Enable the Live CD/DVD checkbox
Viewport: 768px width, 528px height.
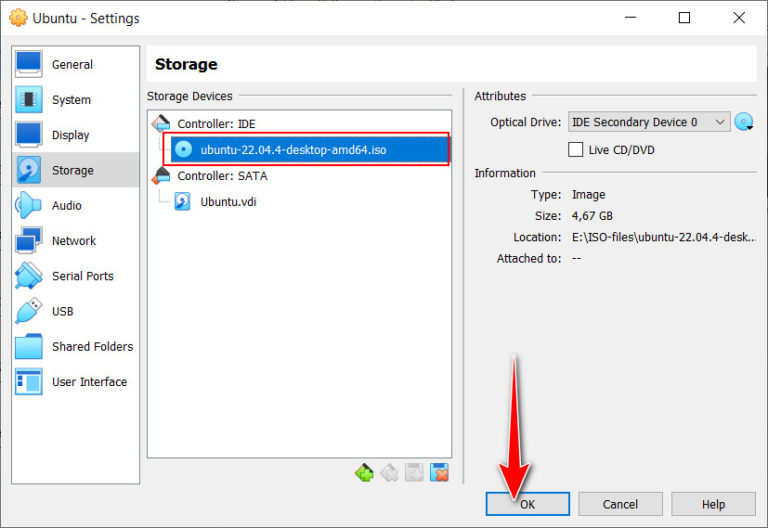[x=576, y=149]
